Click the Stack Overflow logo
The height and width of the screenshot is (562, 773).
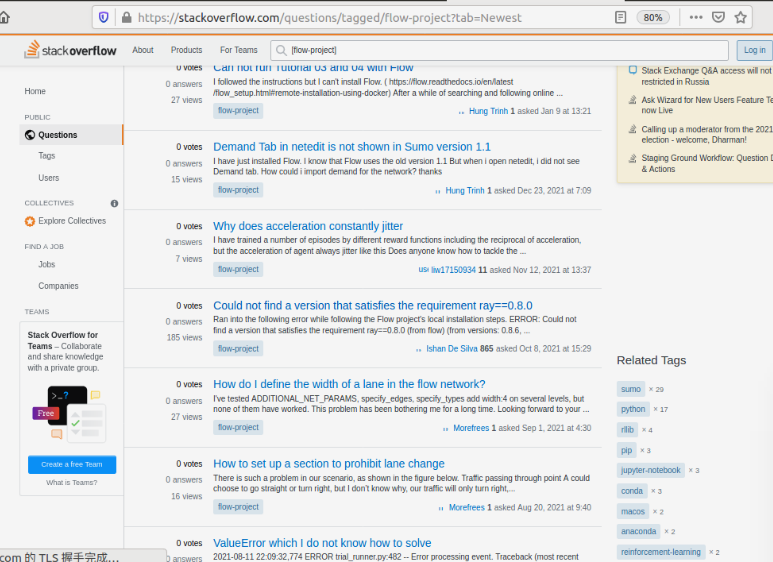click(x=70, y=50)
